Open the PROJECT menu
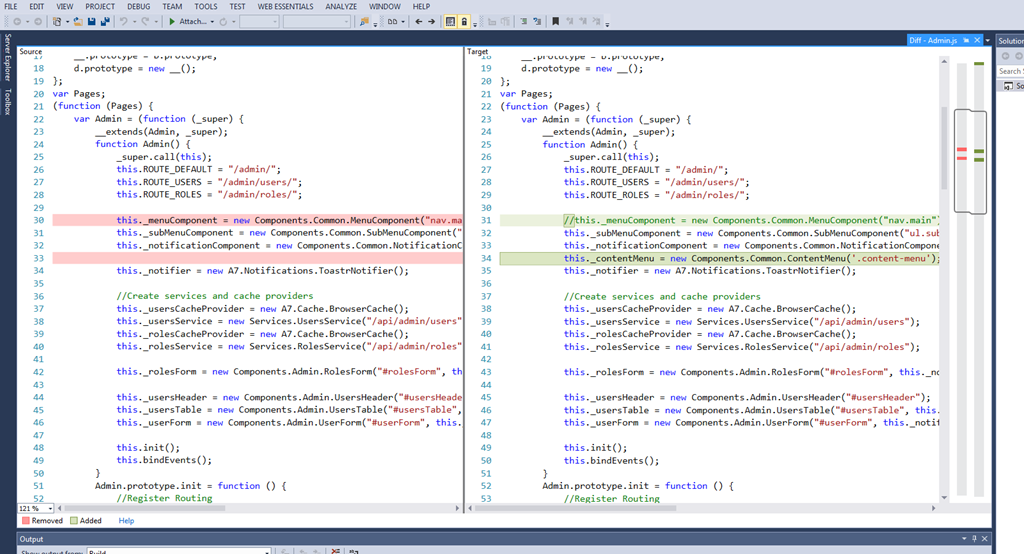The height and width of the screenshot is (554, 1024). coord(100,7)
